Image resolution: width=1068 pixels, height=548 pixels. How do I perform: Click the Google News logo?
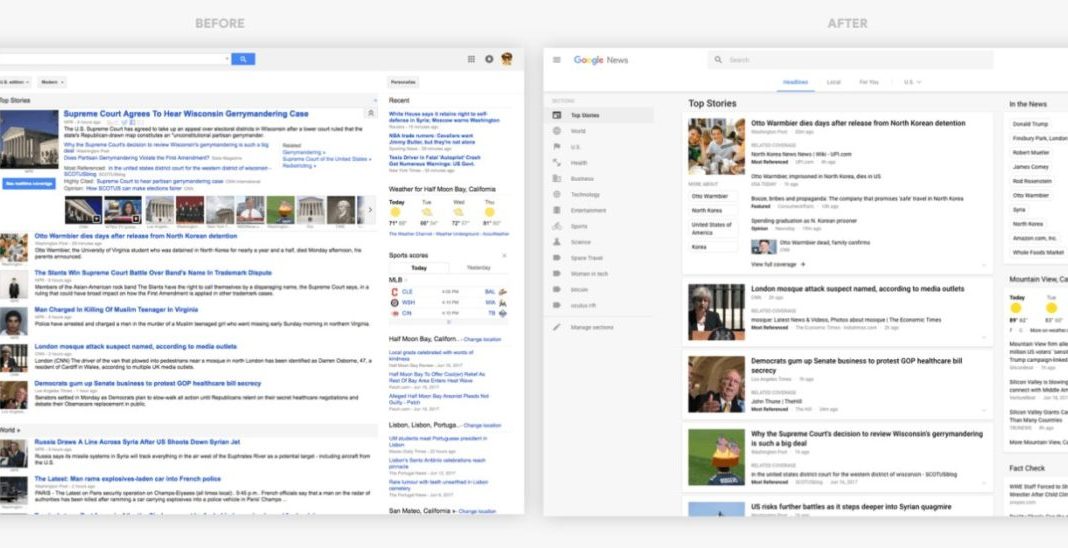(x=601, y=60)
